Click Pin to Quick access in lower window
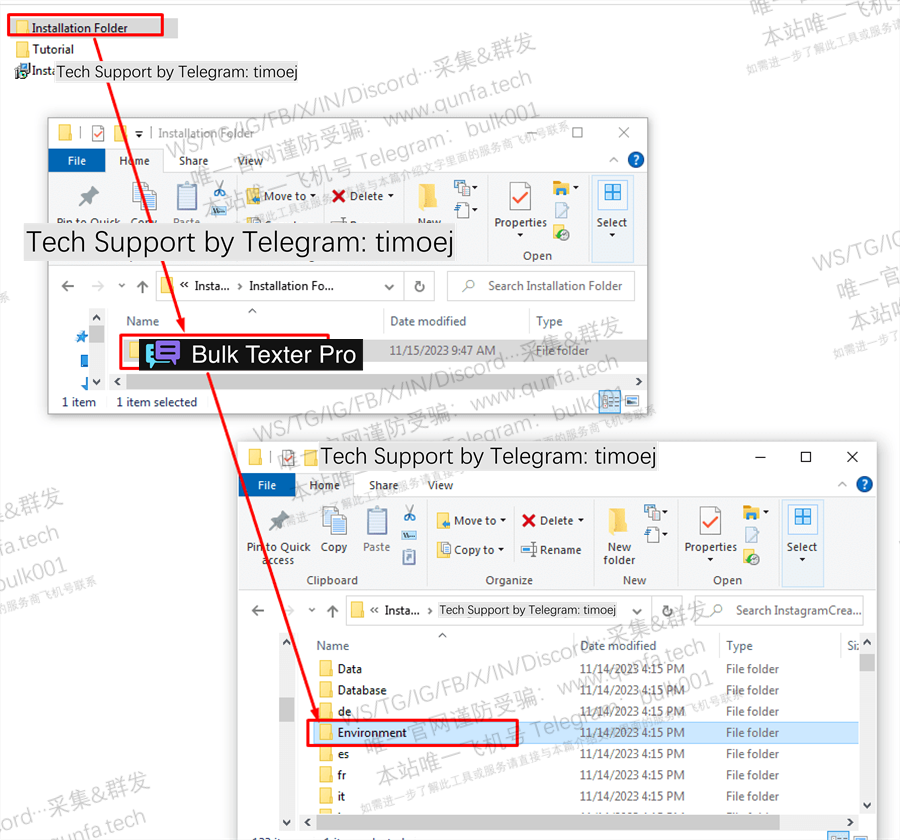The width and height of the screenshot is (900, 840). coord(278,537)
